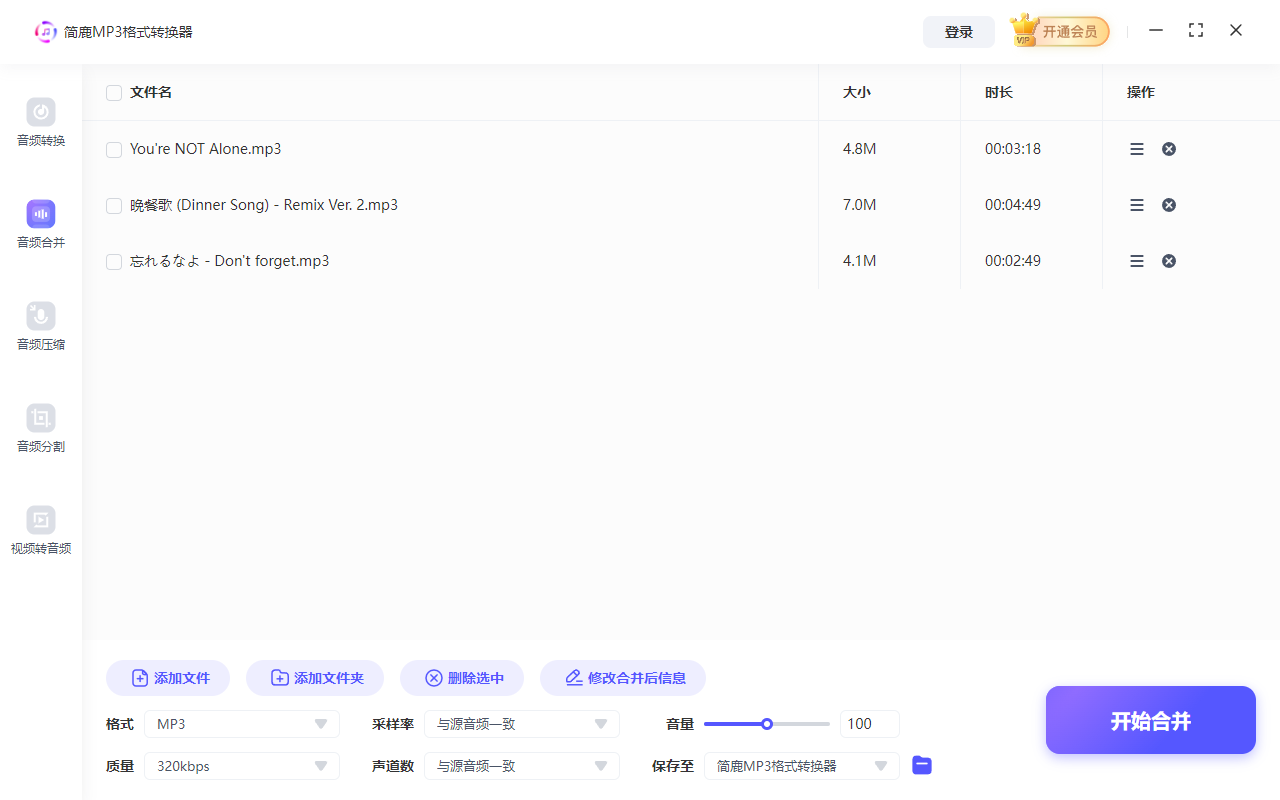Select checkbox for 晚餐歌 (Dinner Song) - Remix Ver. 2.mp3
The height and width of the screenshot is (800, 1280).
[114, 206]
